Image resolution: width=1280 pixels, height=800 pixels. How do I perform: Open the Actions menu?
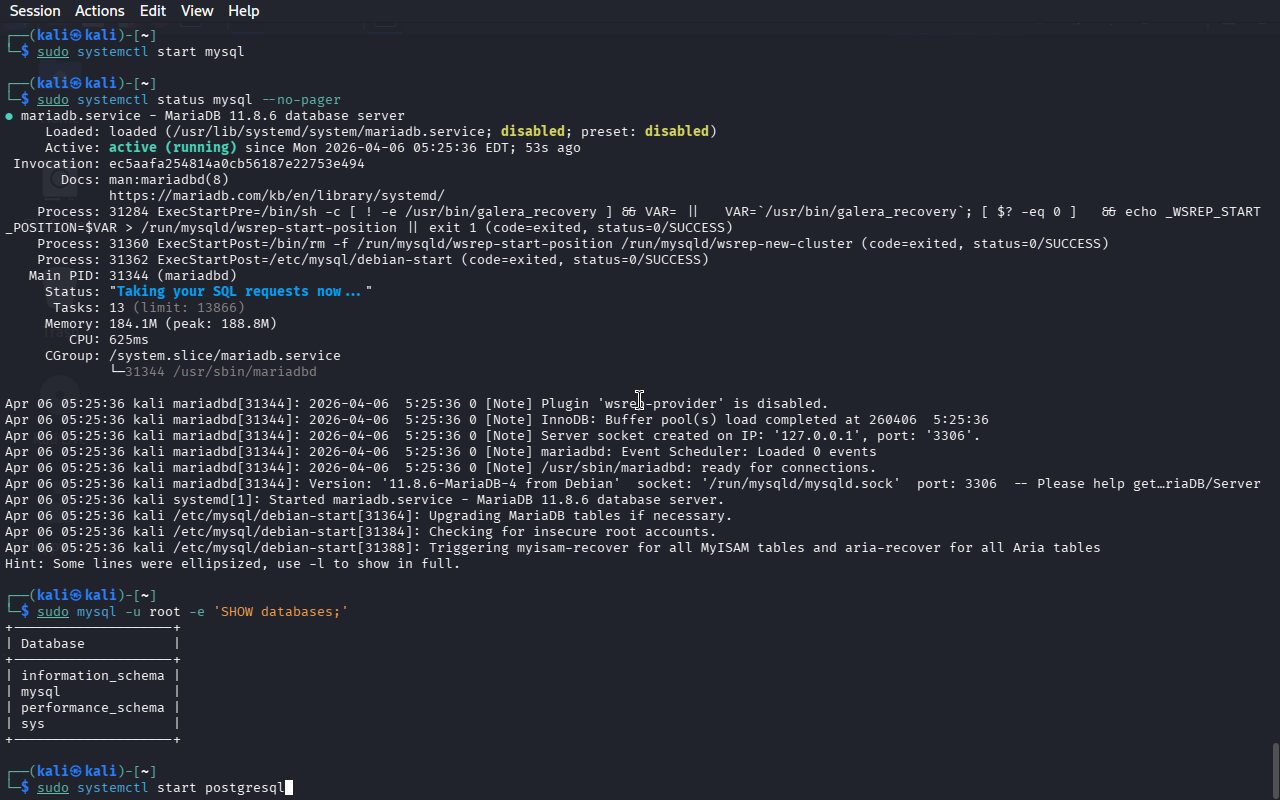[100, 11]
